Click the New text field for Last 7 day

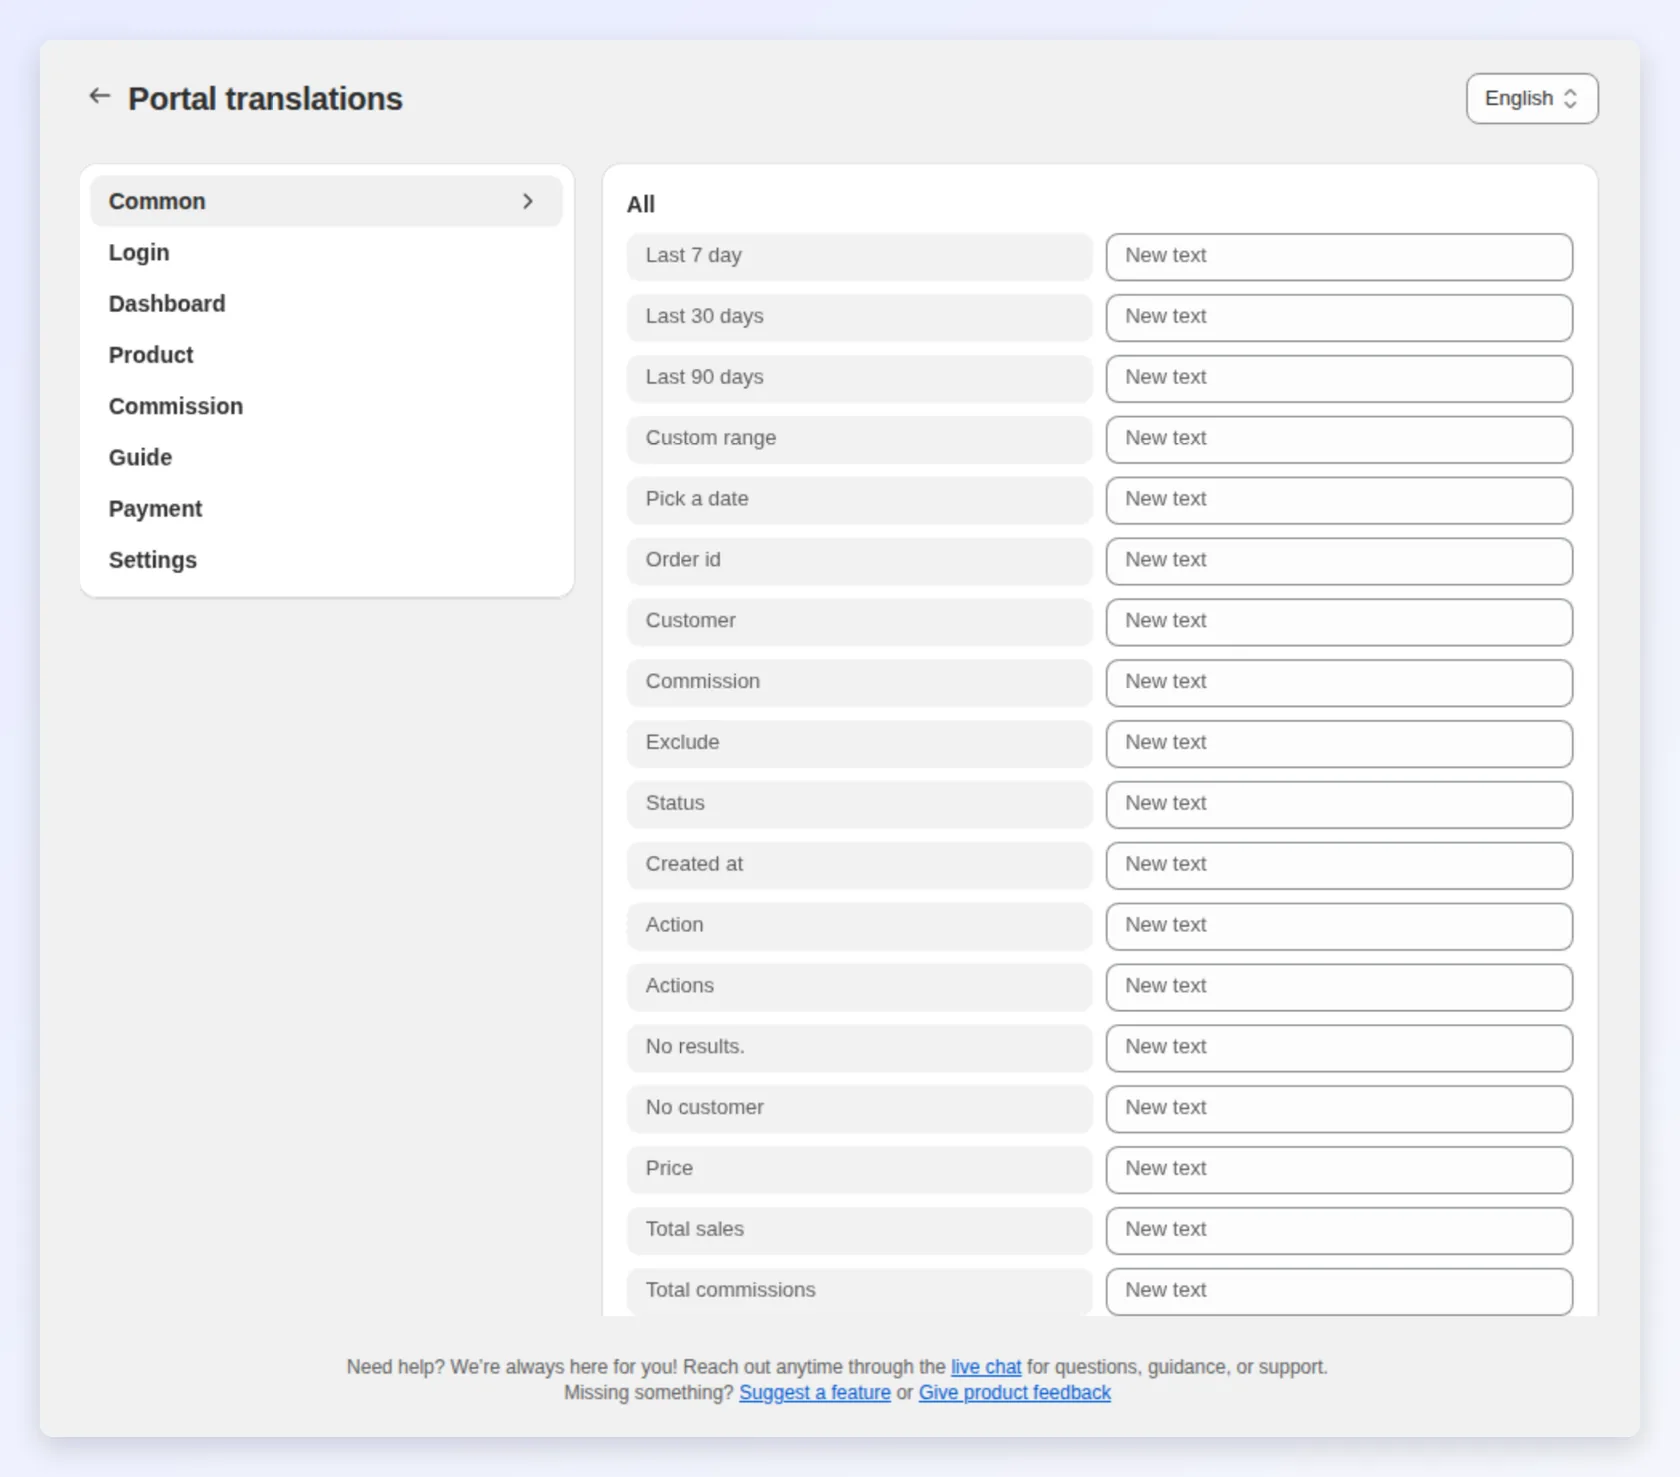point(1338,256)
